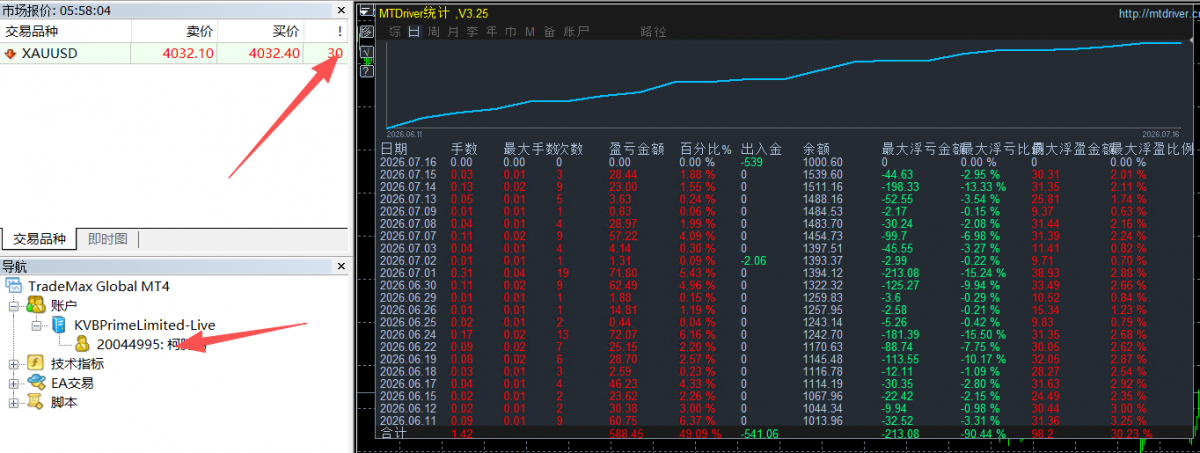The image size is (1200, 453).
Task: Switch to the 即时图 tab
Action: tap(107, 239)
